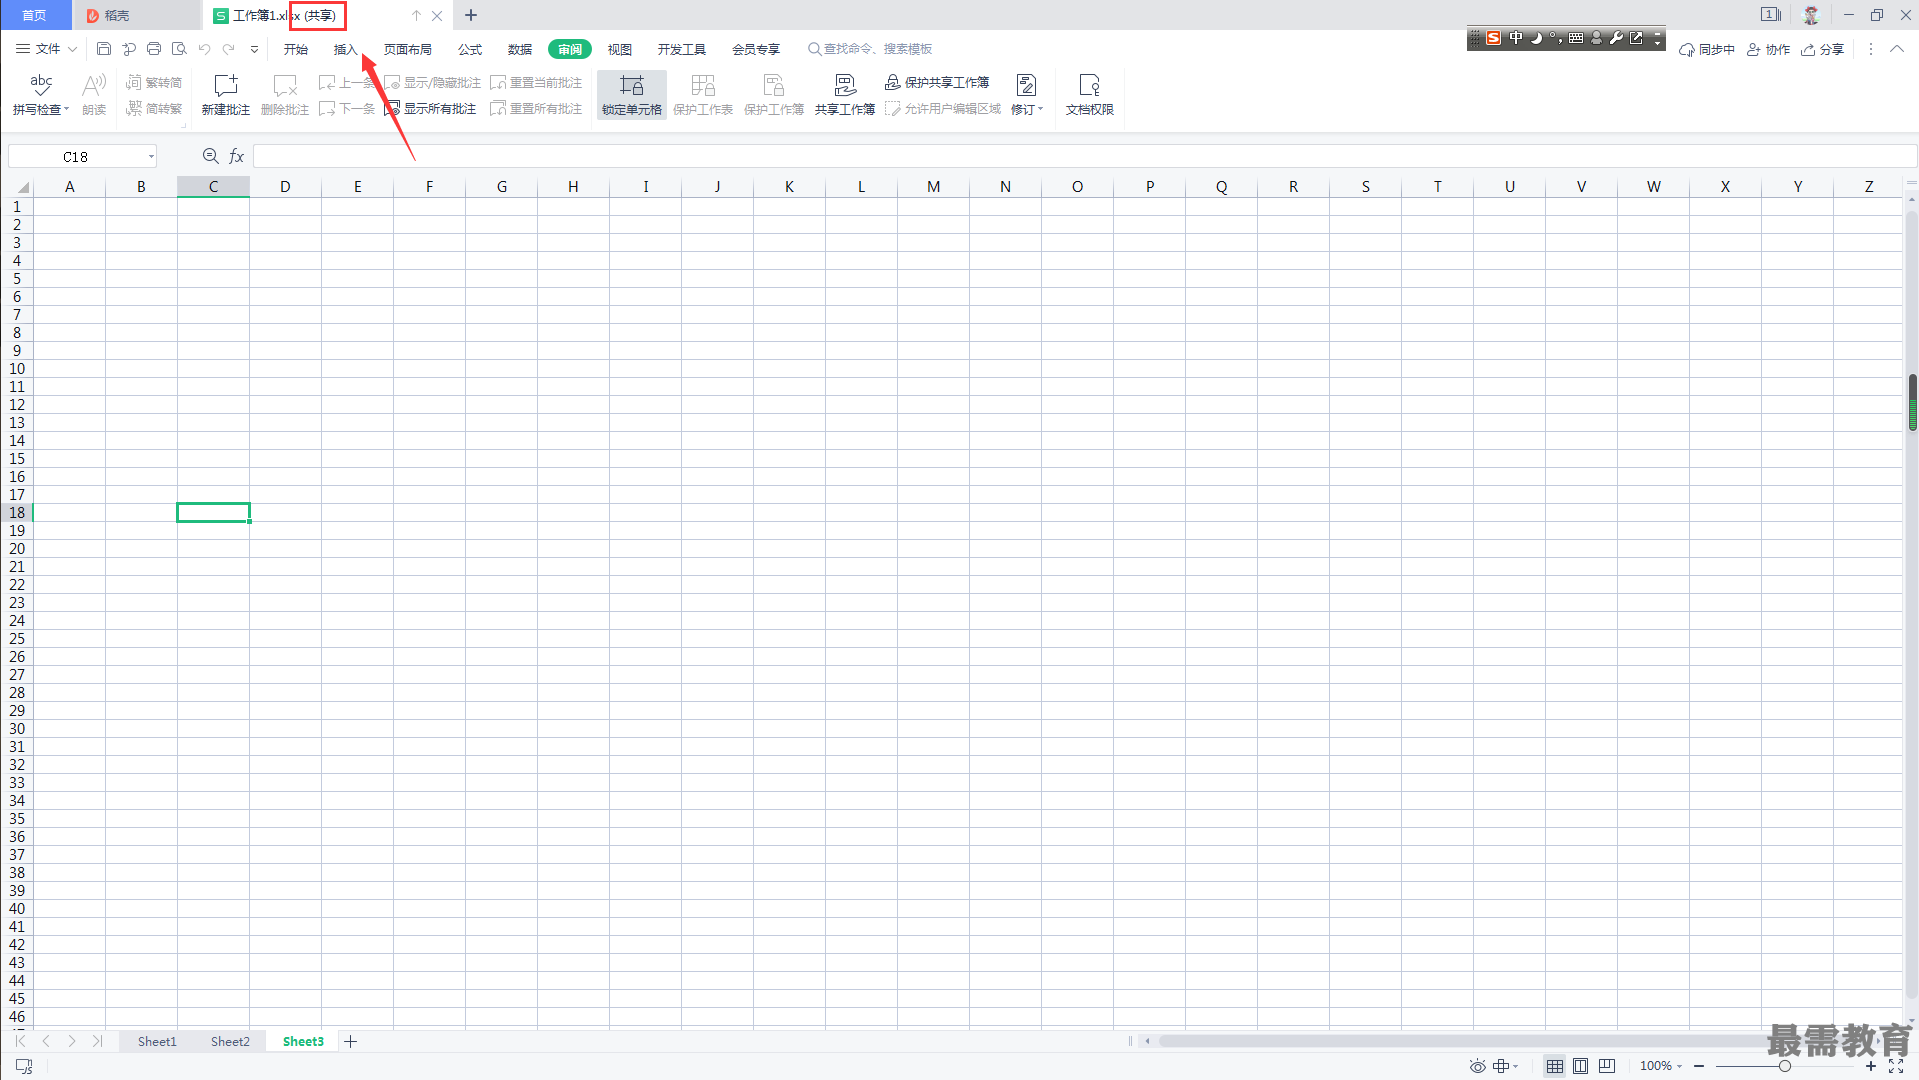Image resolution: width=1919 pixels, height=1080 pixels.
Task: Click the print icon in quick toolbar
Action: click(x=154, y=48)
